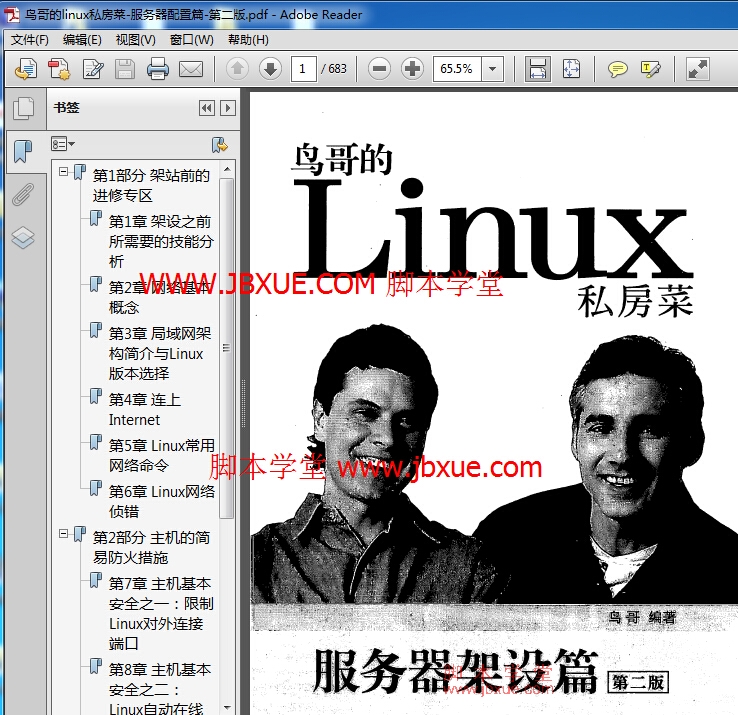Open bookmark 第8章 主机基本安全之二
Viewport: 738px width, 715px height.
point(160,688)
